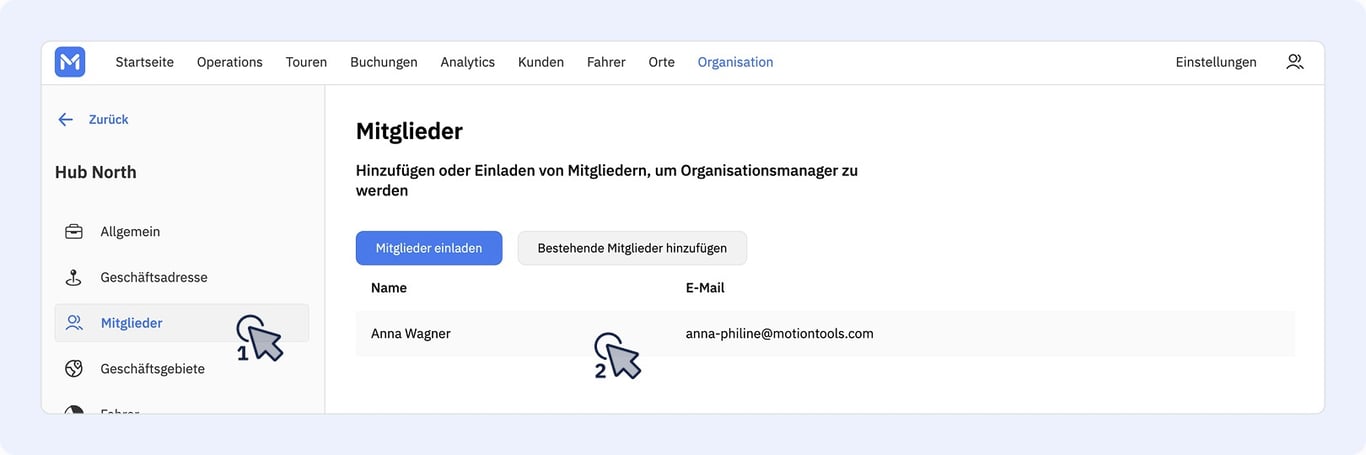Click the Mitglieder page heading
The width and height of the screenshot is (1366, 455).
click(x=409, y=131)
